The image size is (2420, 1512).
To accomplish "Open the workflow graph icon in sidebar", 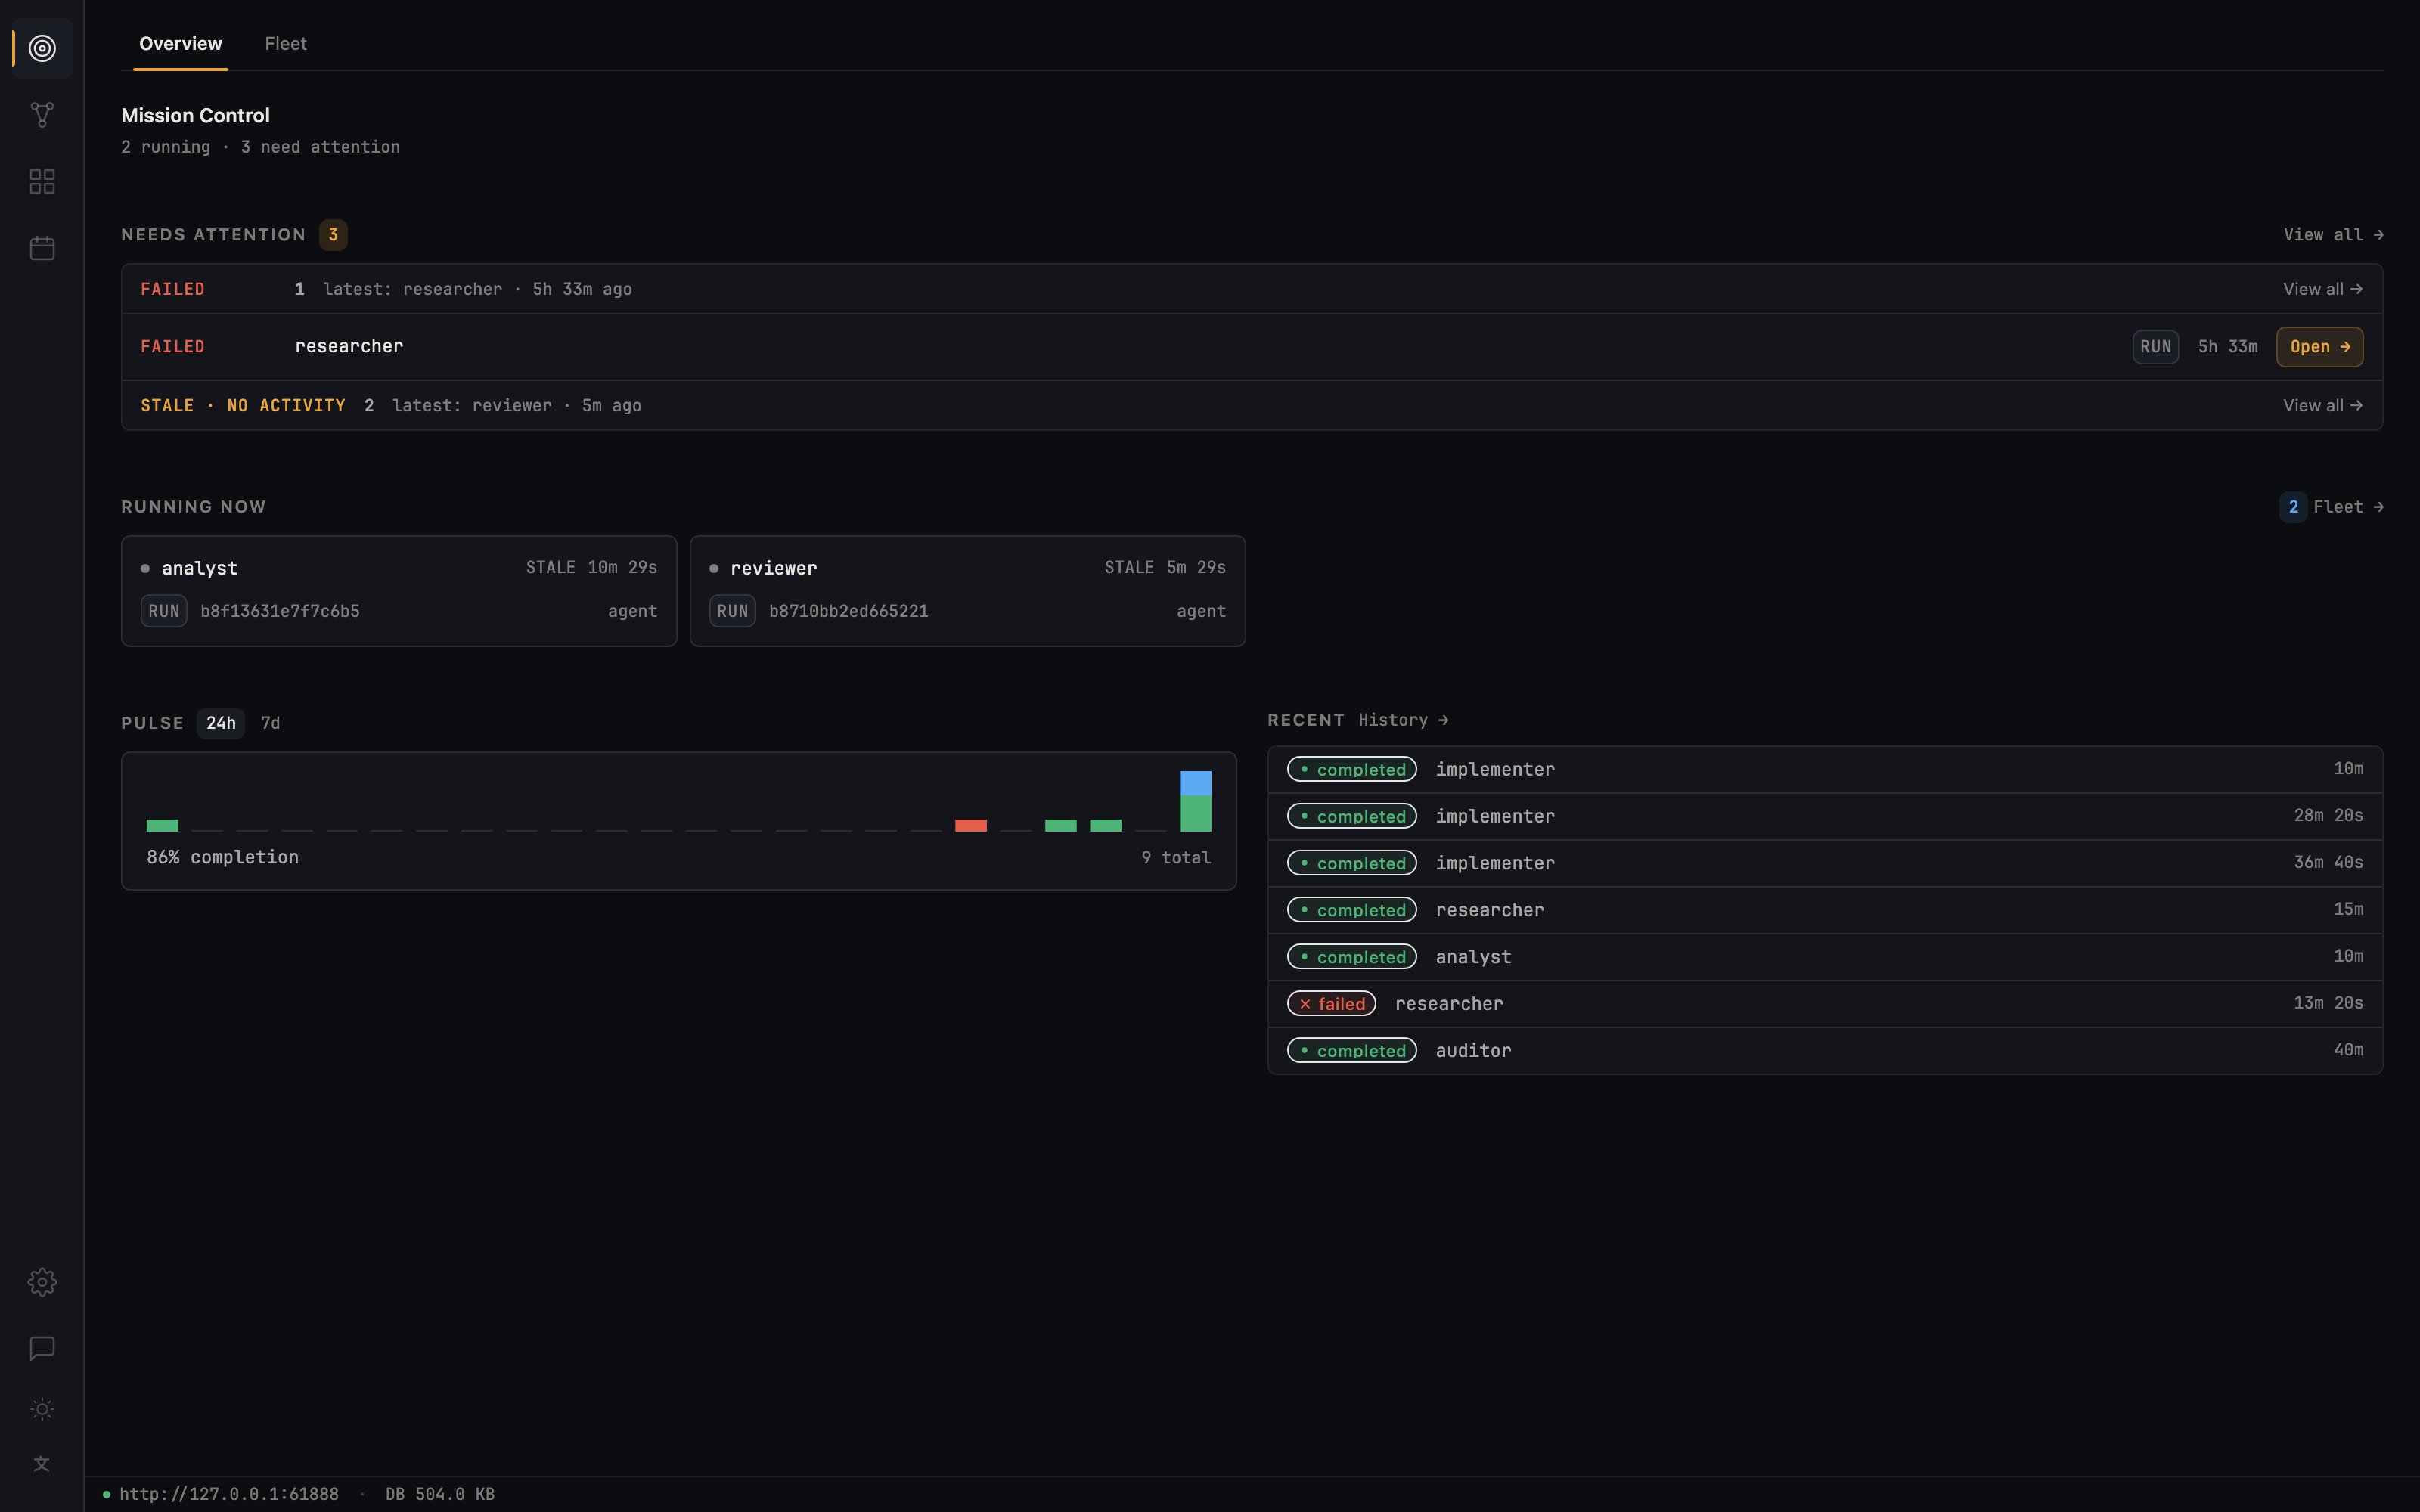I will click(42, 115).
